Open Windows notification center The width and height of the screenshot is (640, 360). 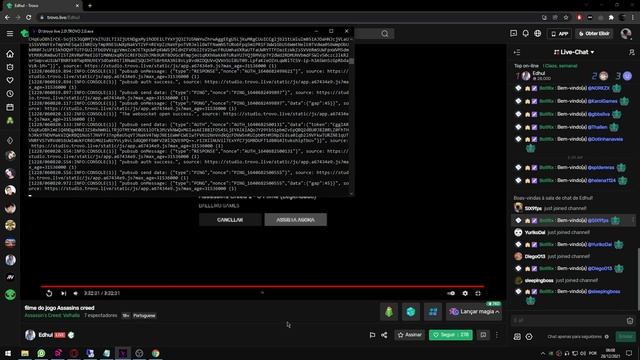(629, 353)
